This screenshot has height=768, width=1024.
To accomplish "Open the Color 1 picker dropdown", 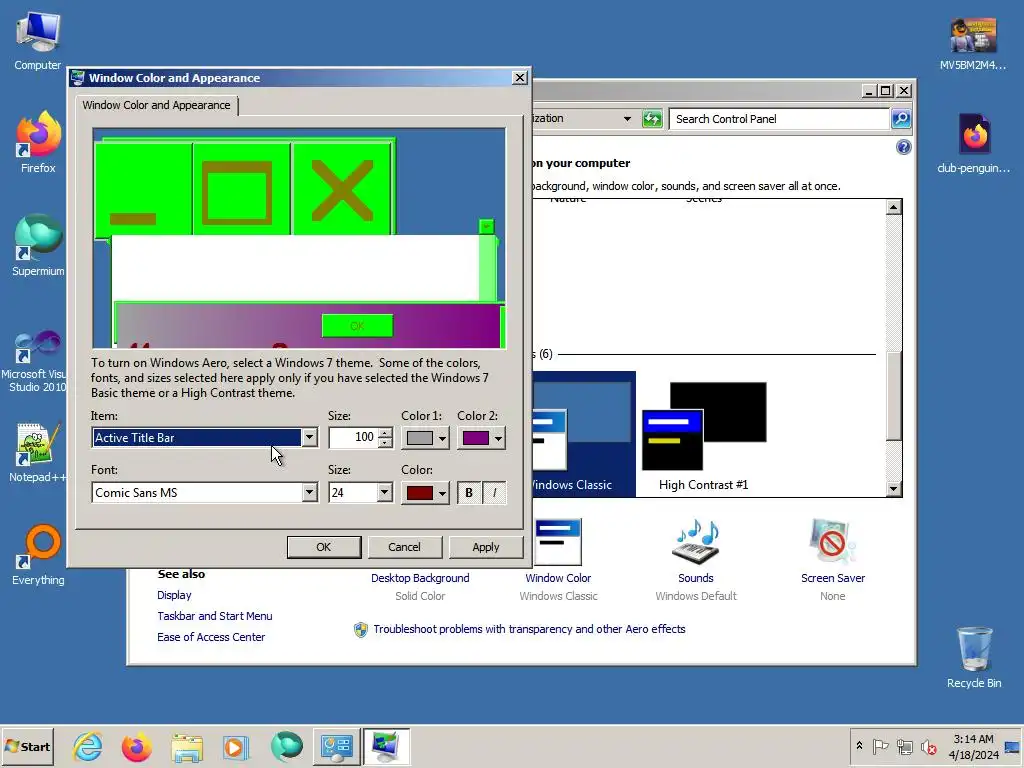I will pyautogui.click(x=425, y=438).
